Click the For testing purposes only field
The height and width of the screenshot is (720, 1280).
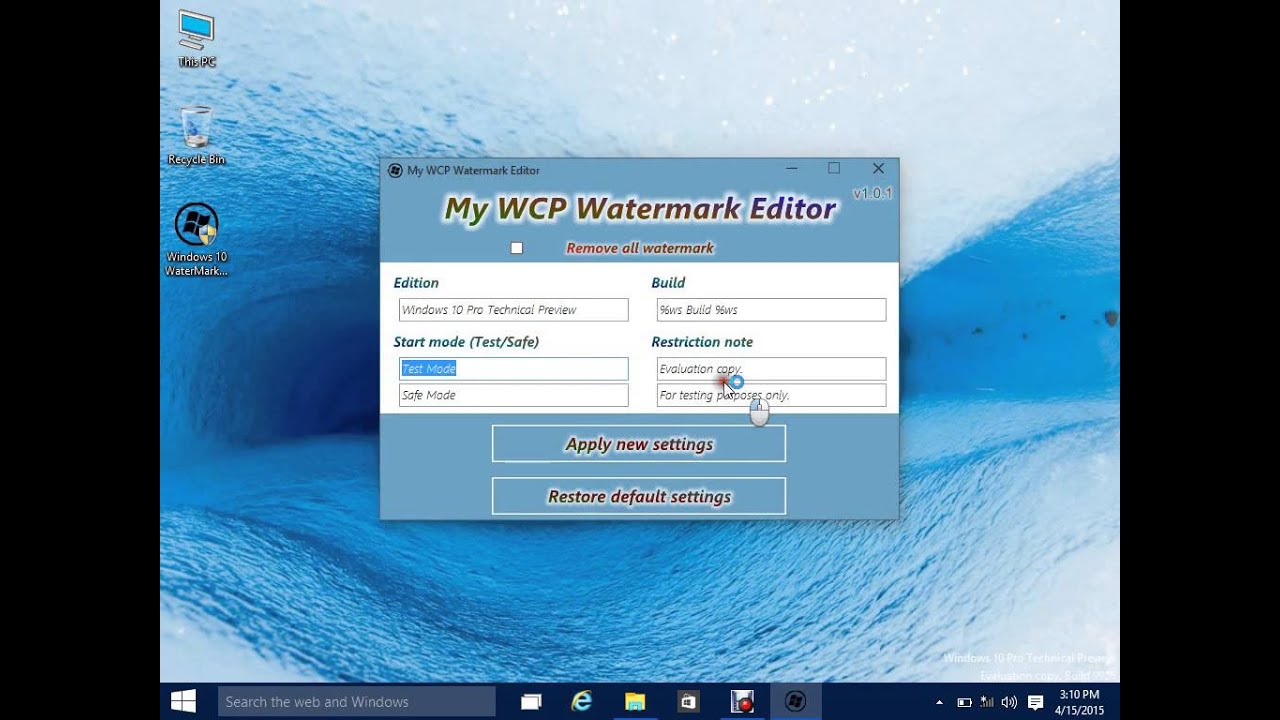coord(770,395)
